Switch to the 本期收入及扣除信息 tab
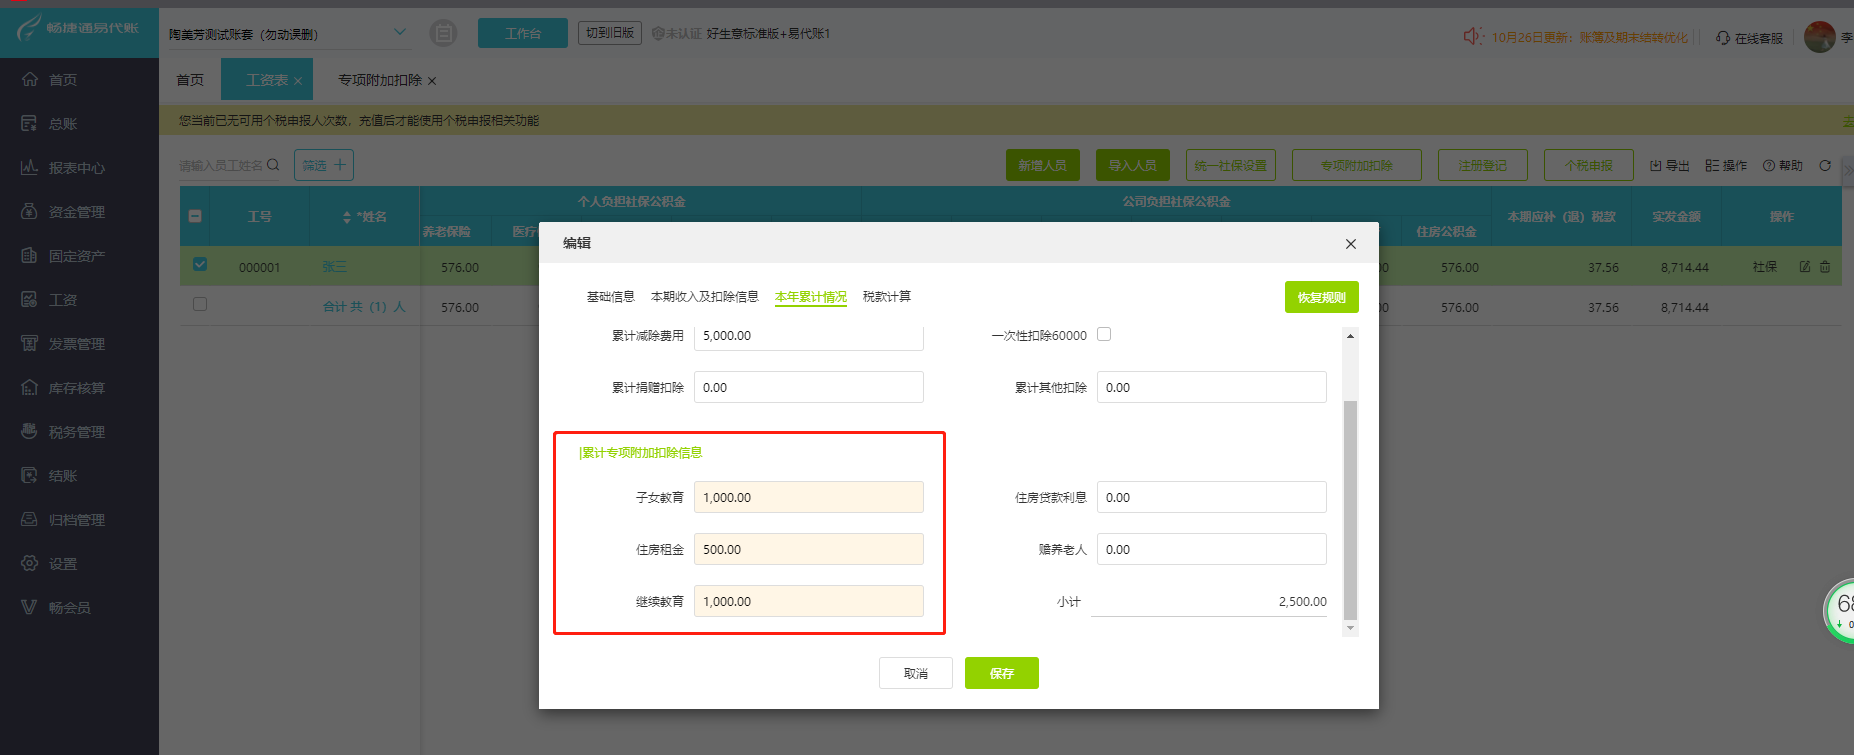This screenshot has width=1854, height=755. 705,297
